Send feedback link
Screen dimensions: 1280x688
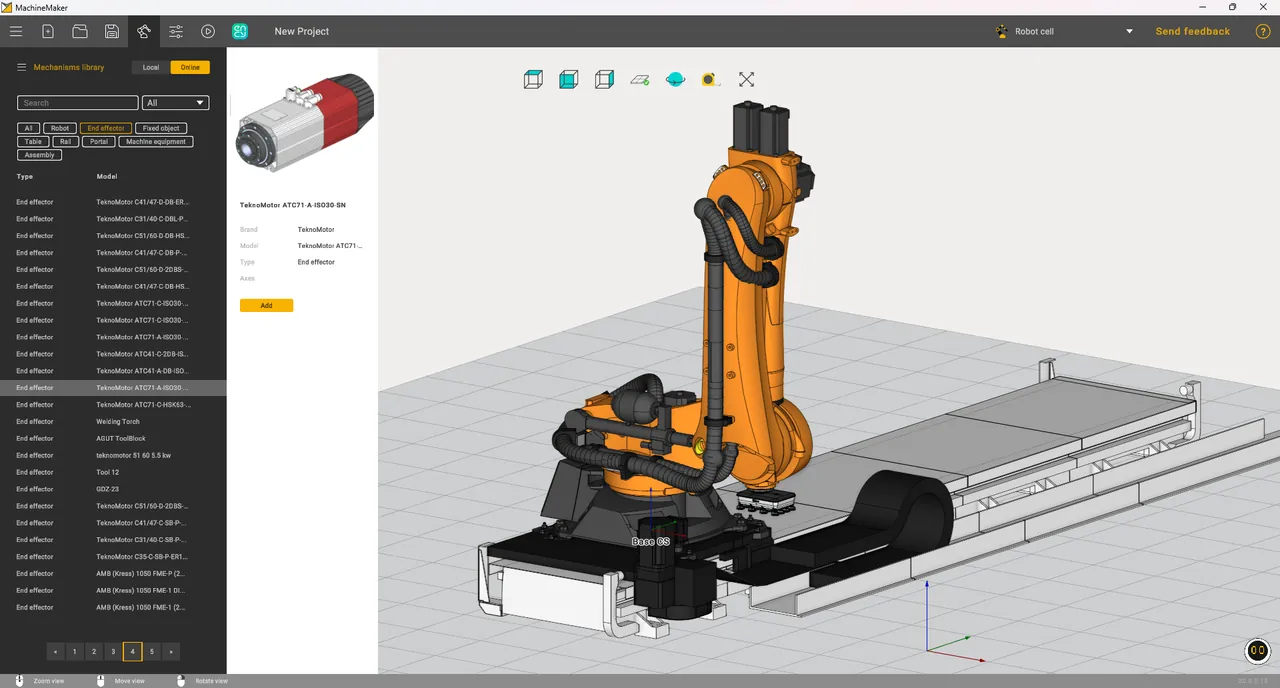1192,31
